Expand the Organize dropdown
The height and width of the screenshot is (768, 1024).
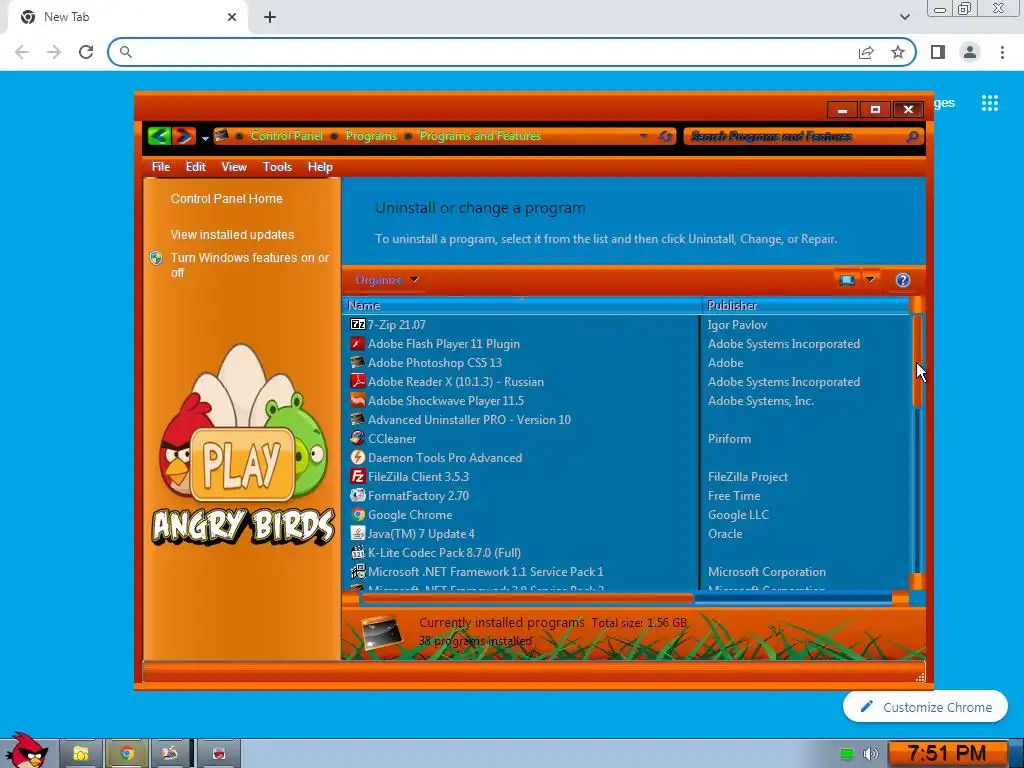tap(387, 280)
